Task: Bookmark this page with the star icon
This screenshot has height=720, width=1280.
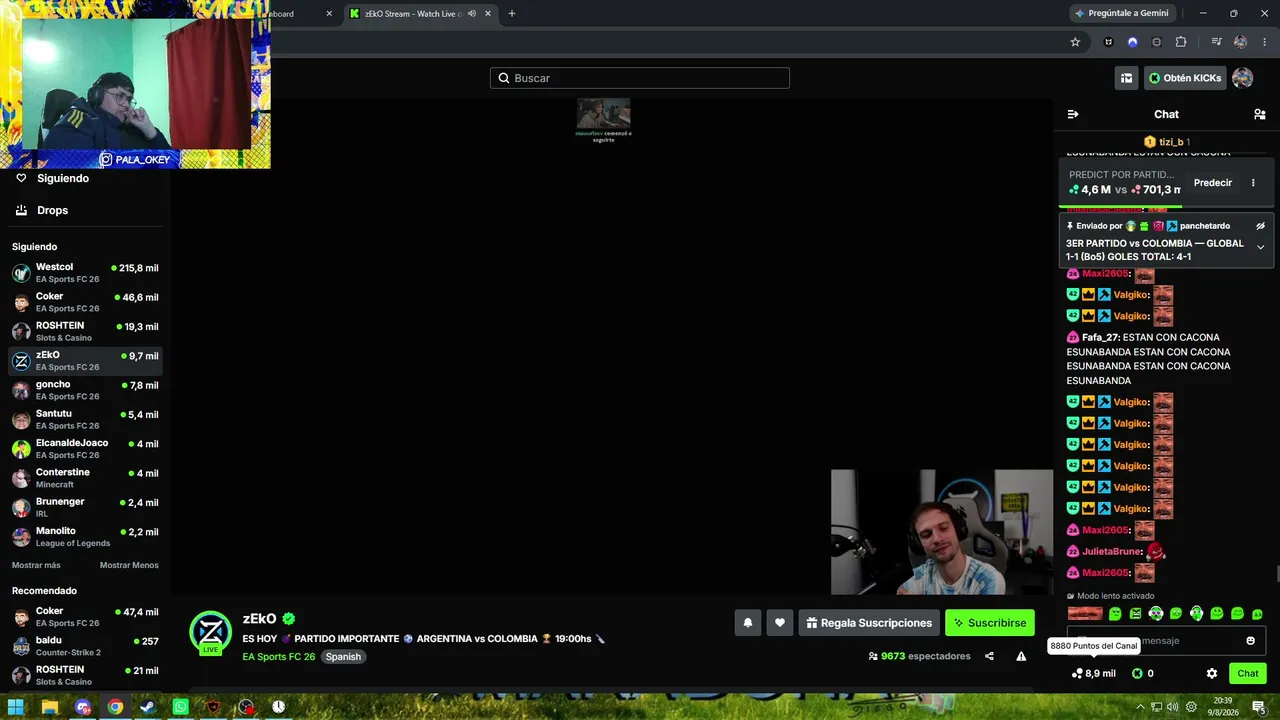Action: pos(1075,42)
